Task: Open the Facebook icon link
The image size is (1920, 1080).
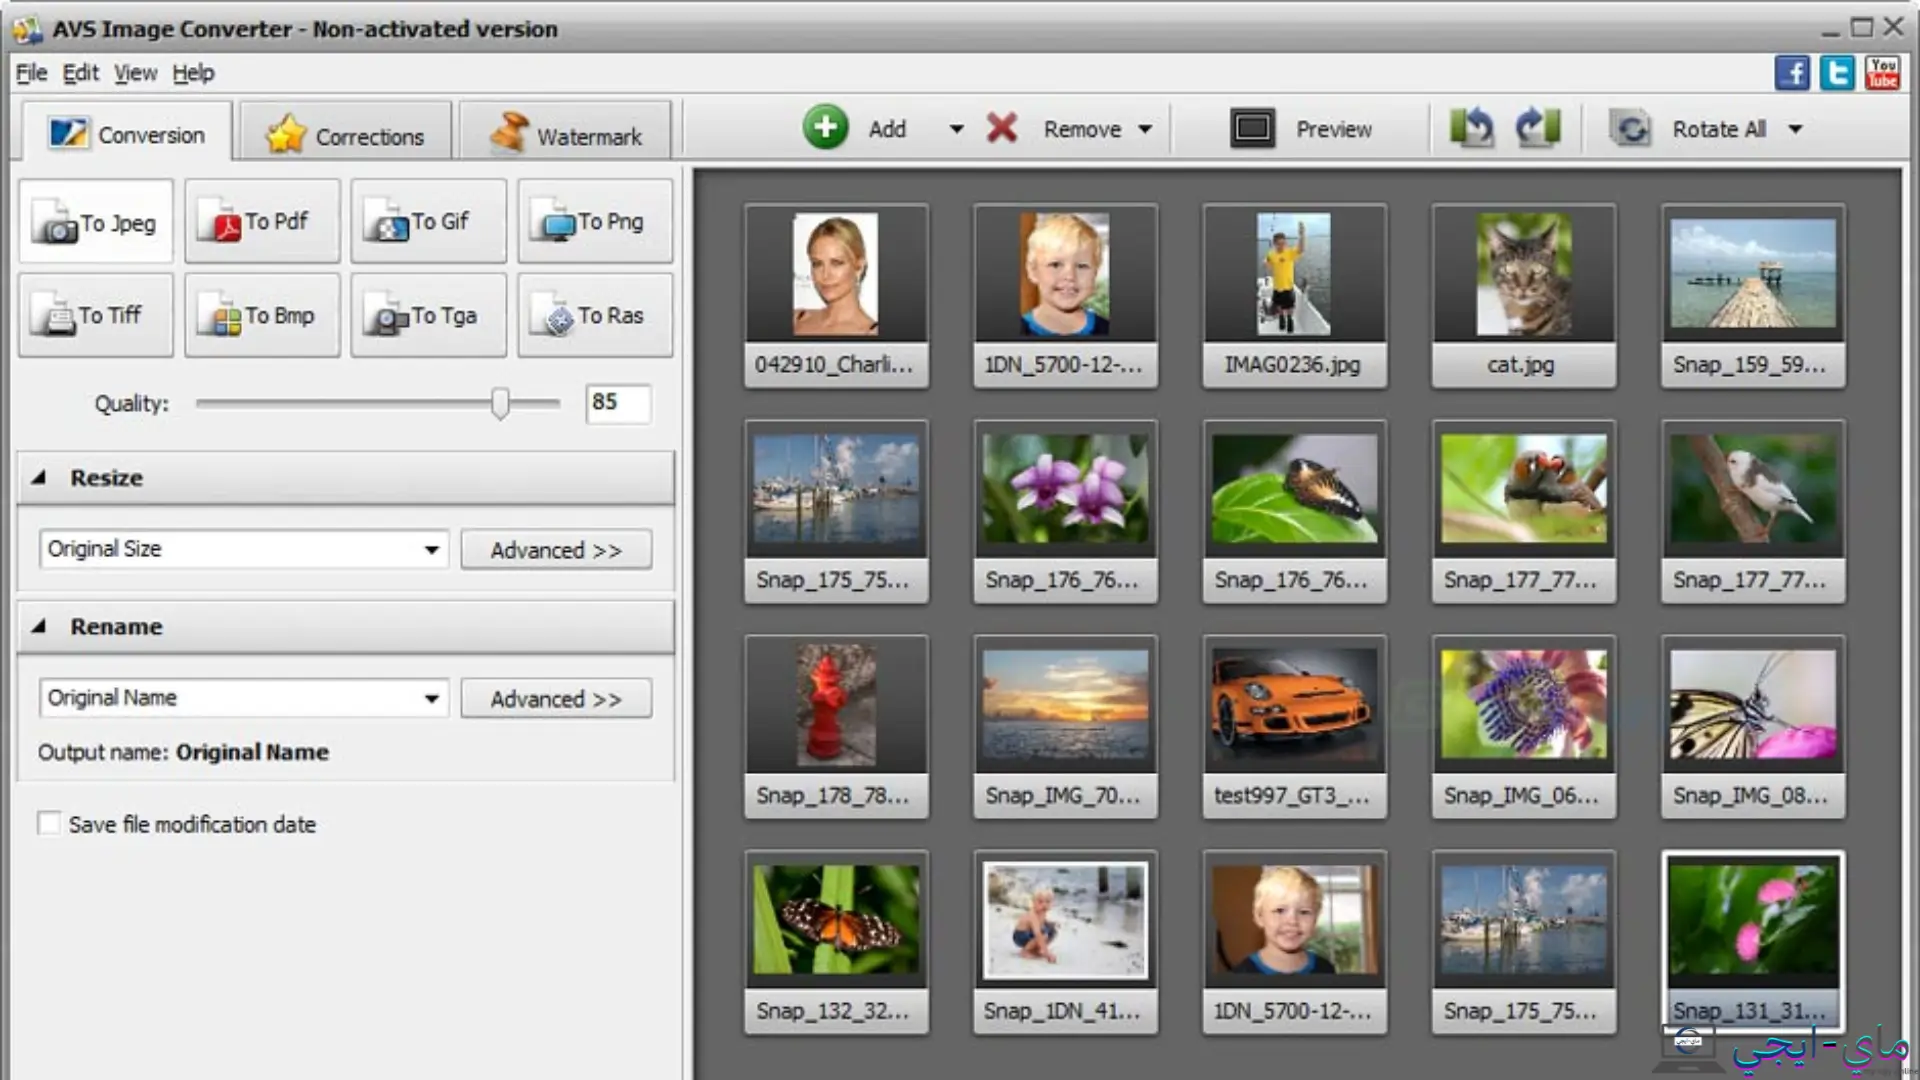Action: point(1792,73)
